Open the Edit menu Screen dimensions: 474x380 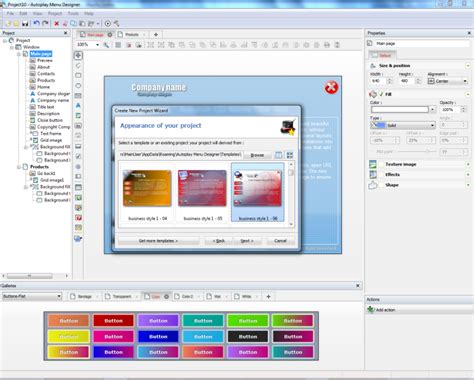click(23, 14)
